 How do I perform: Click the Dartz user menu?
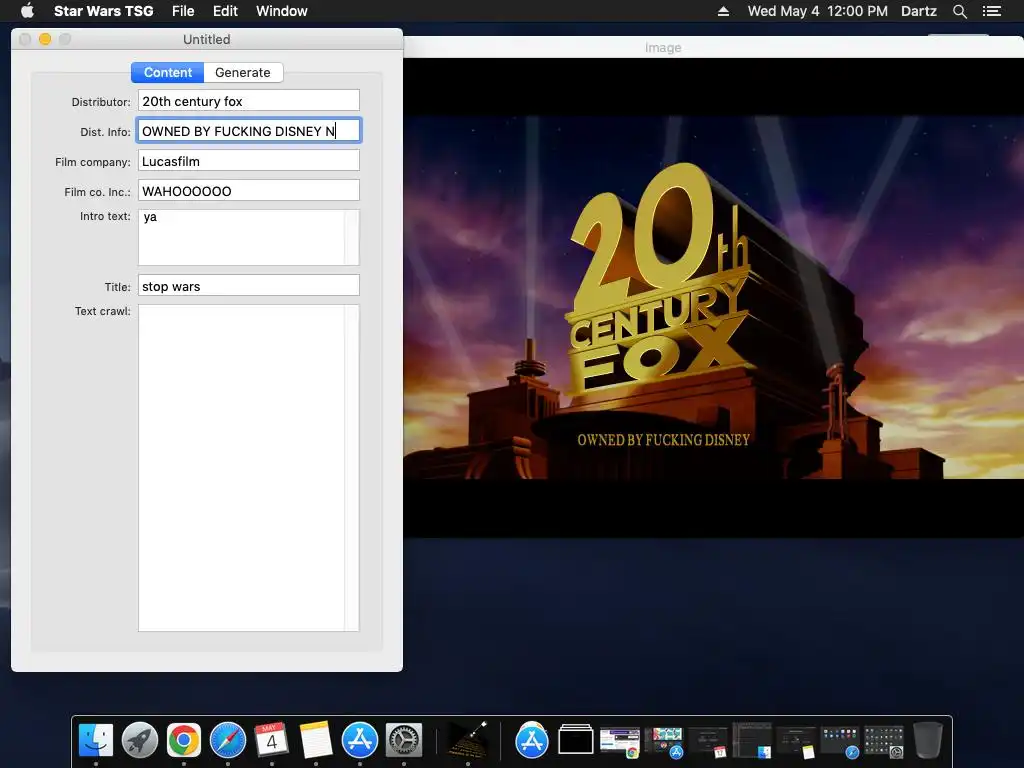pyautogui.click(x=919, y=11)
